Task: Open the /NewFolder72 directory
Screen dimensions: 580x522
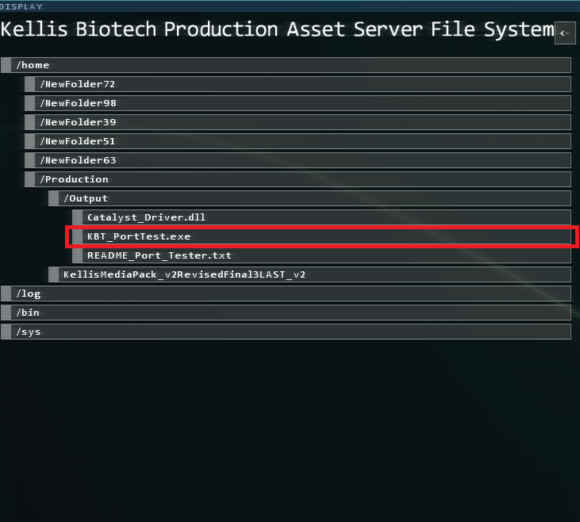Action: click(x=298, y=84)
